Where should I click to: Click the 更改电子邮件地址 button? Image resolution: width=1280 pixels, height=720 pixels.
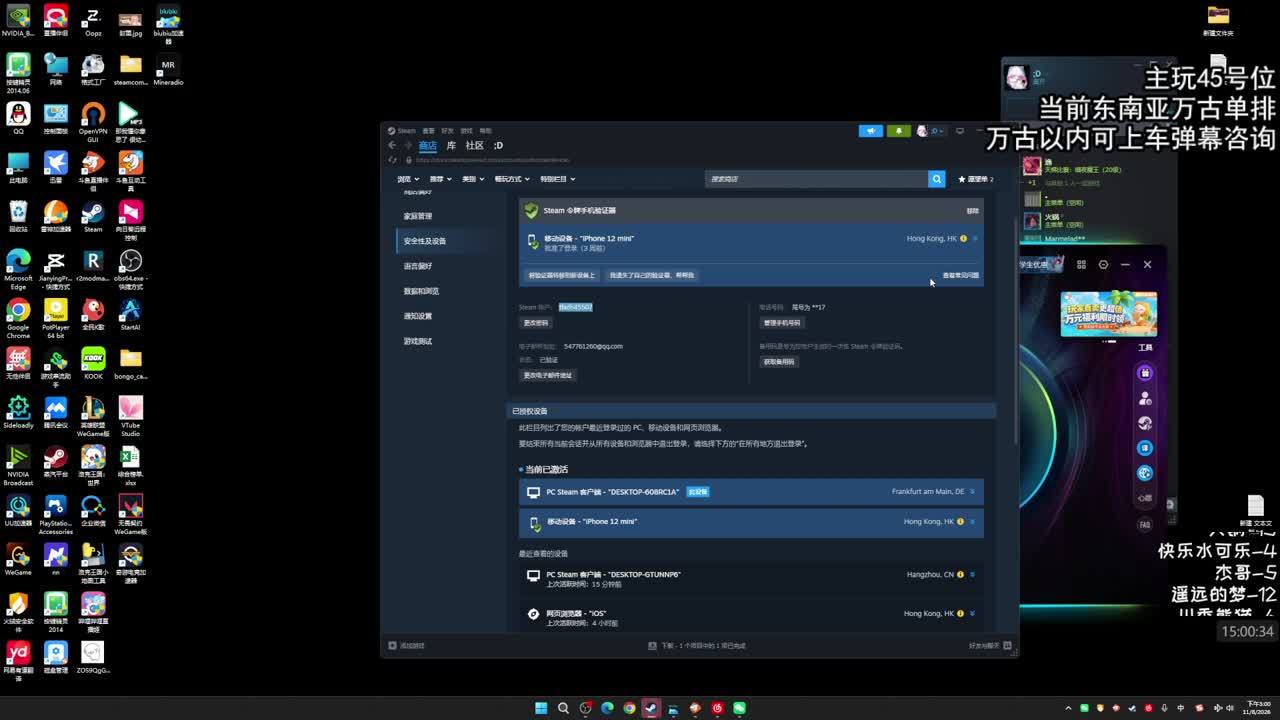pyautogui.click(x=548, y=375)
